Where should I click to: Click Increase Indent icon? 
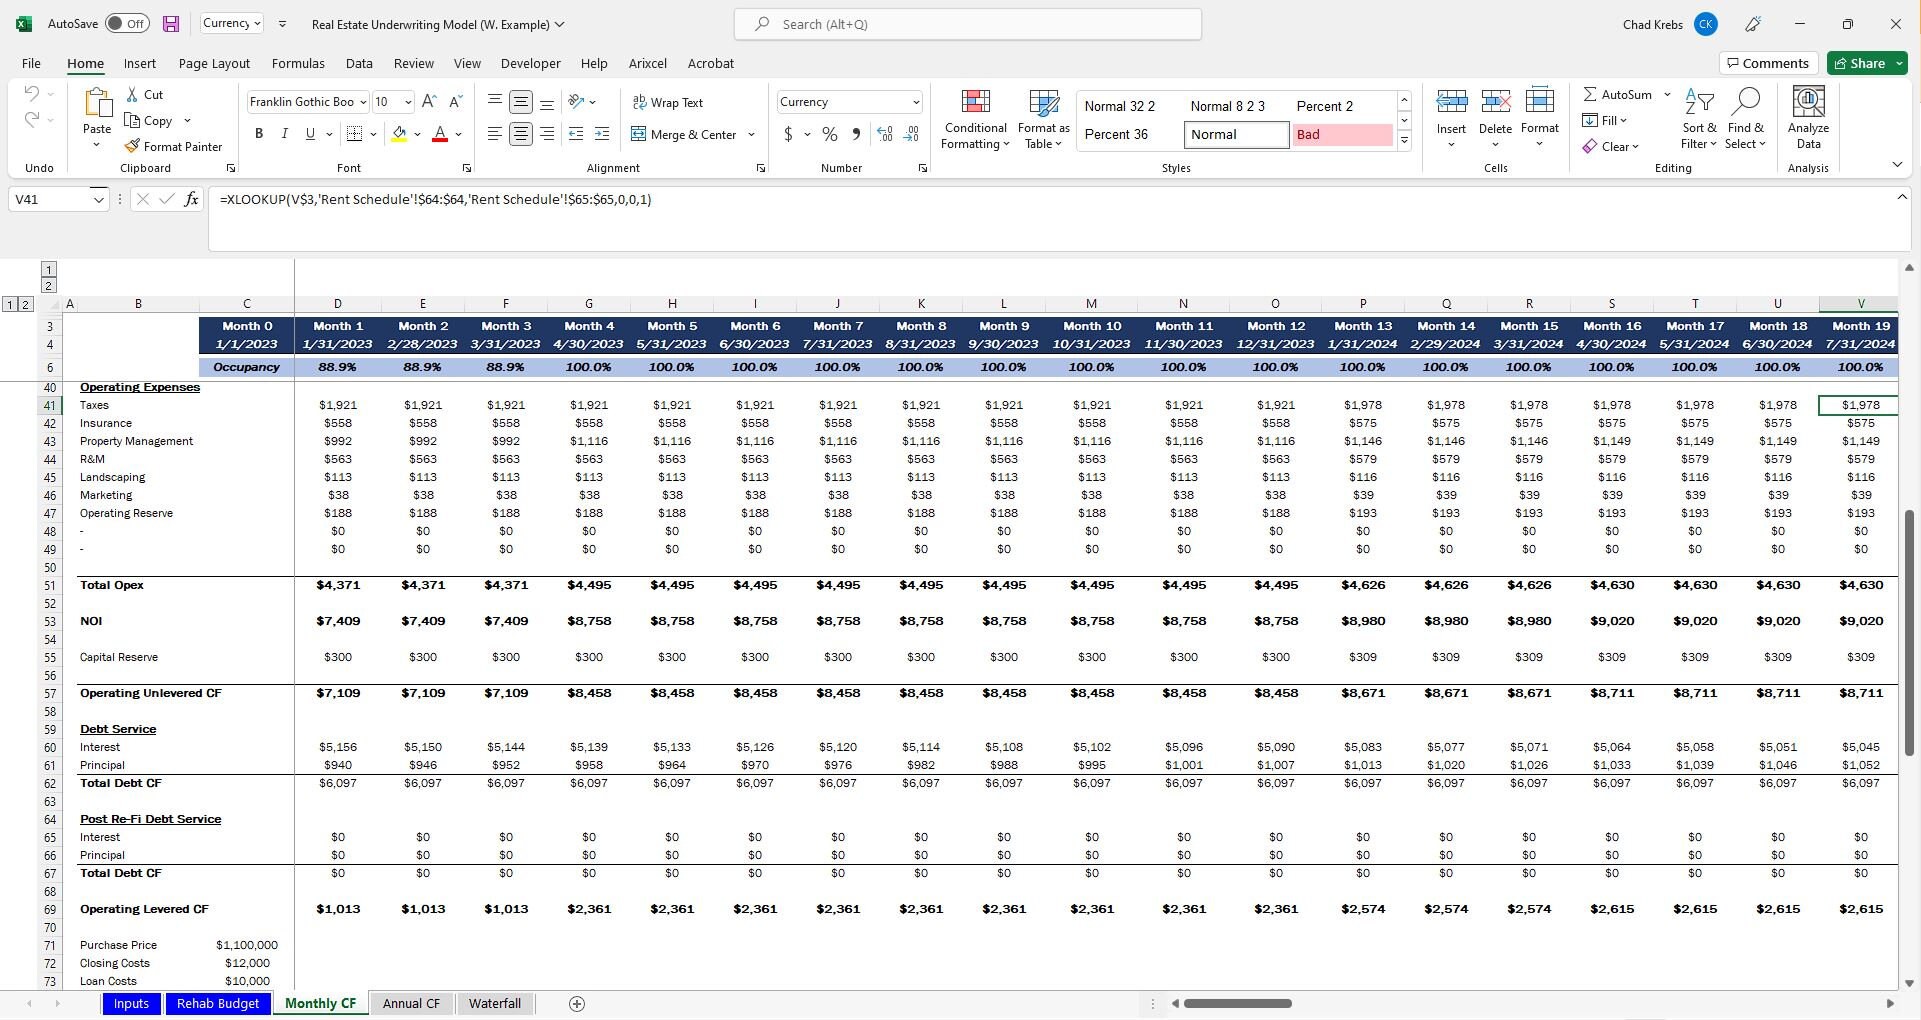tap(602, 134)
